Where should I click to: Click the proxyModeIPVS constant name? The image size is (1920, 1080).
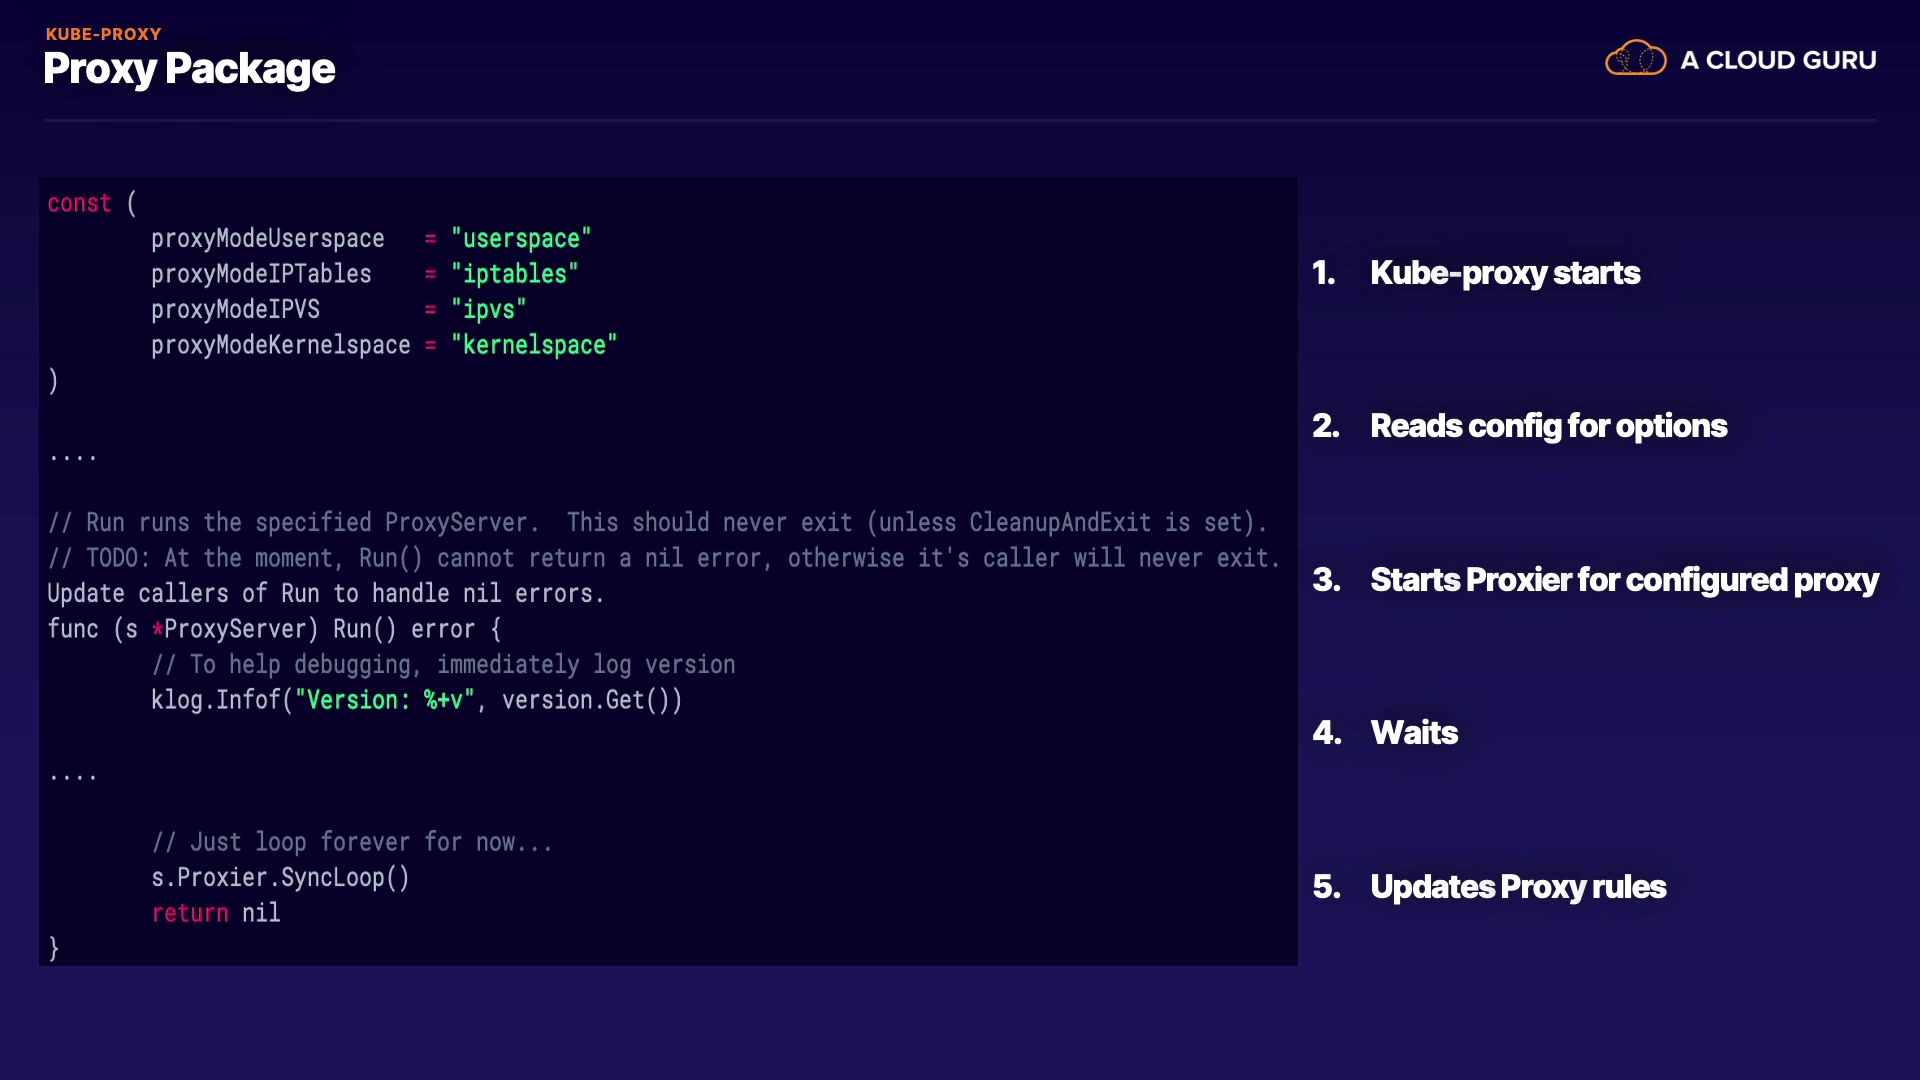click(235, 310)
